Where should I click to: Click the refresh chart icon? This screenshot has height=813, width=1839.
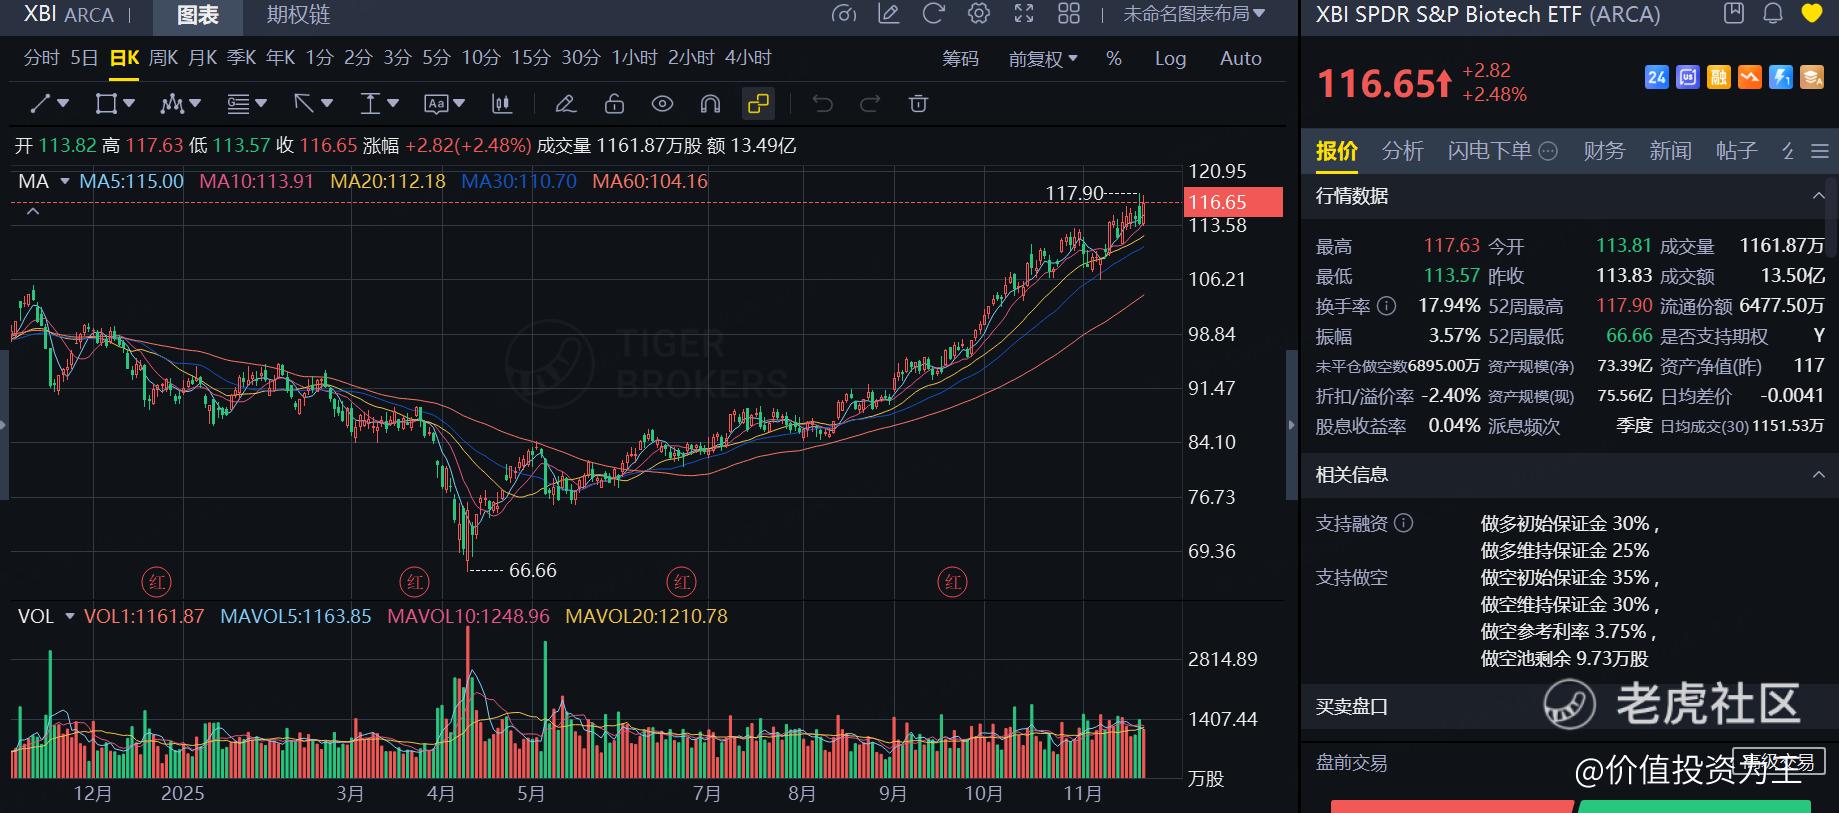click(x=933, y=14)
